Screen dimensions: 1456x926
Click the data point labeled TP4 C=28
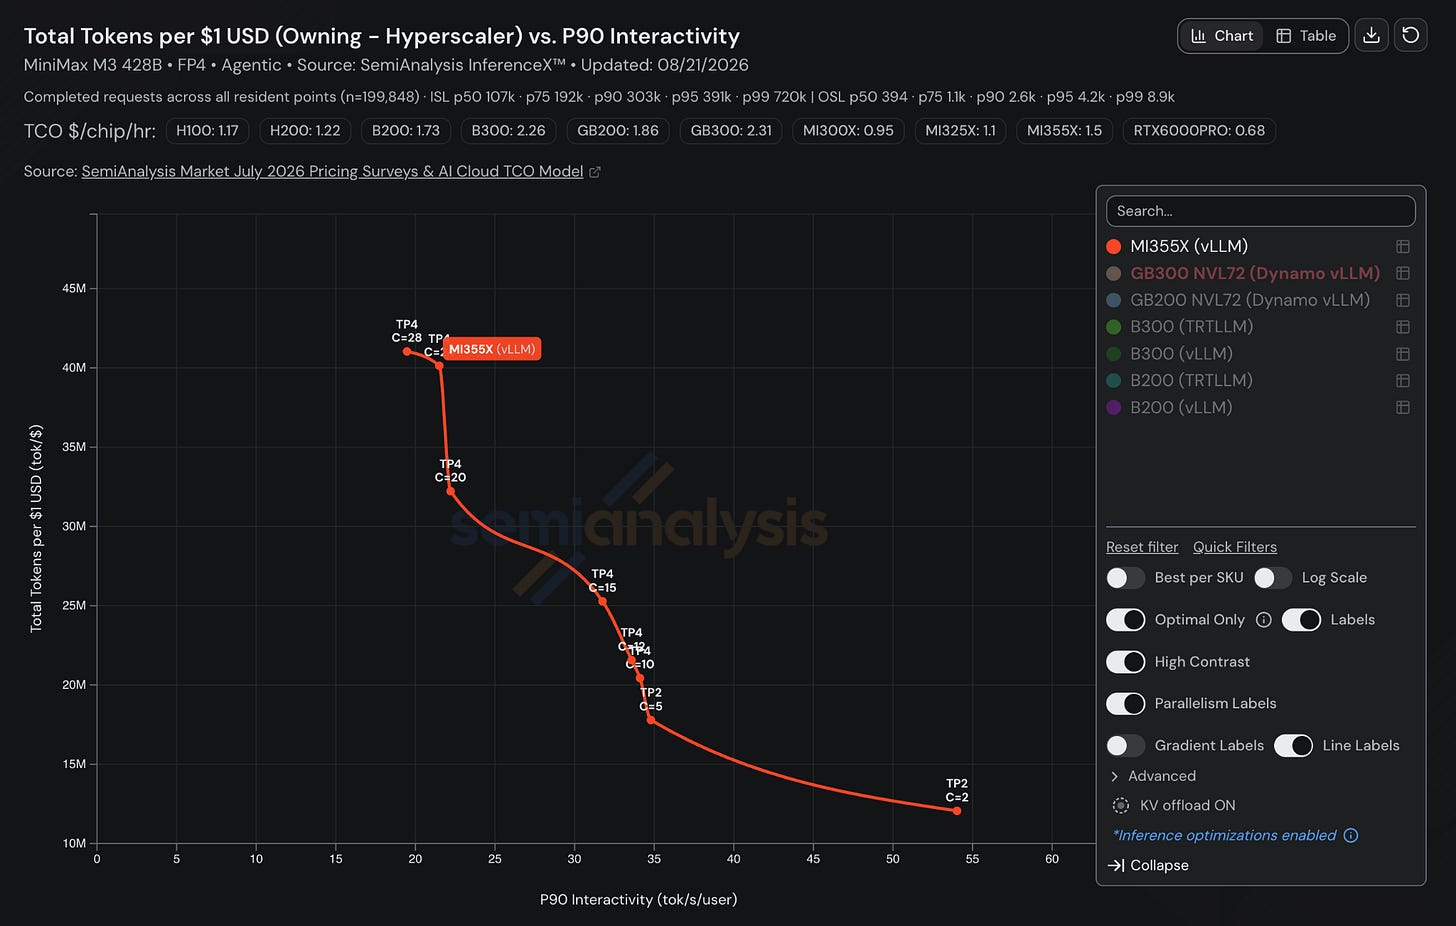[407, 351]
